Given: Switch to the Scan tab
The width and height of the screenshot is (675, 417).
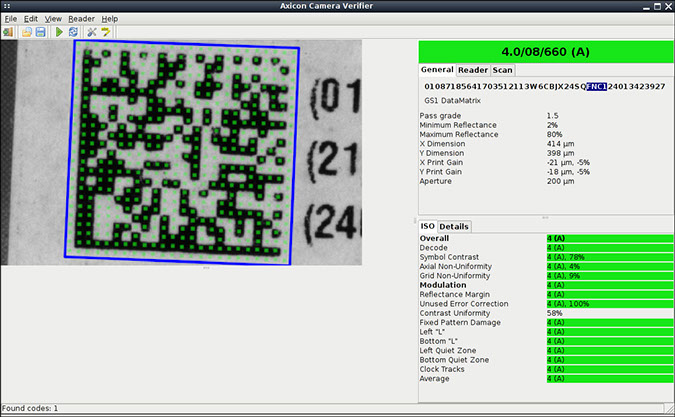Looking at the screenshot, I should click(502, 70).
